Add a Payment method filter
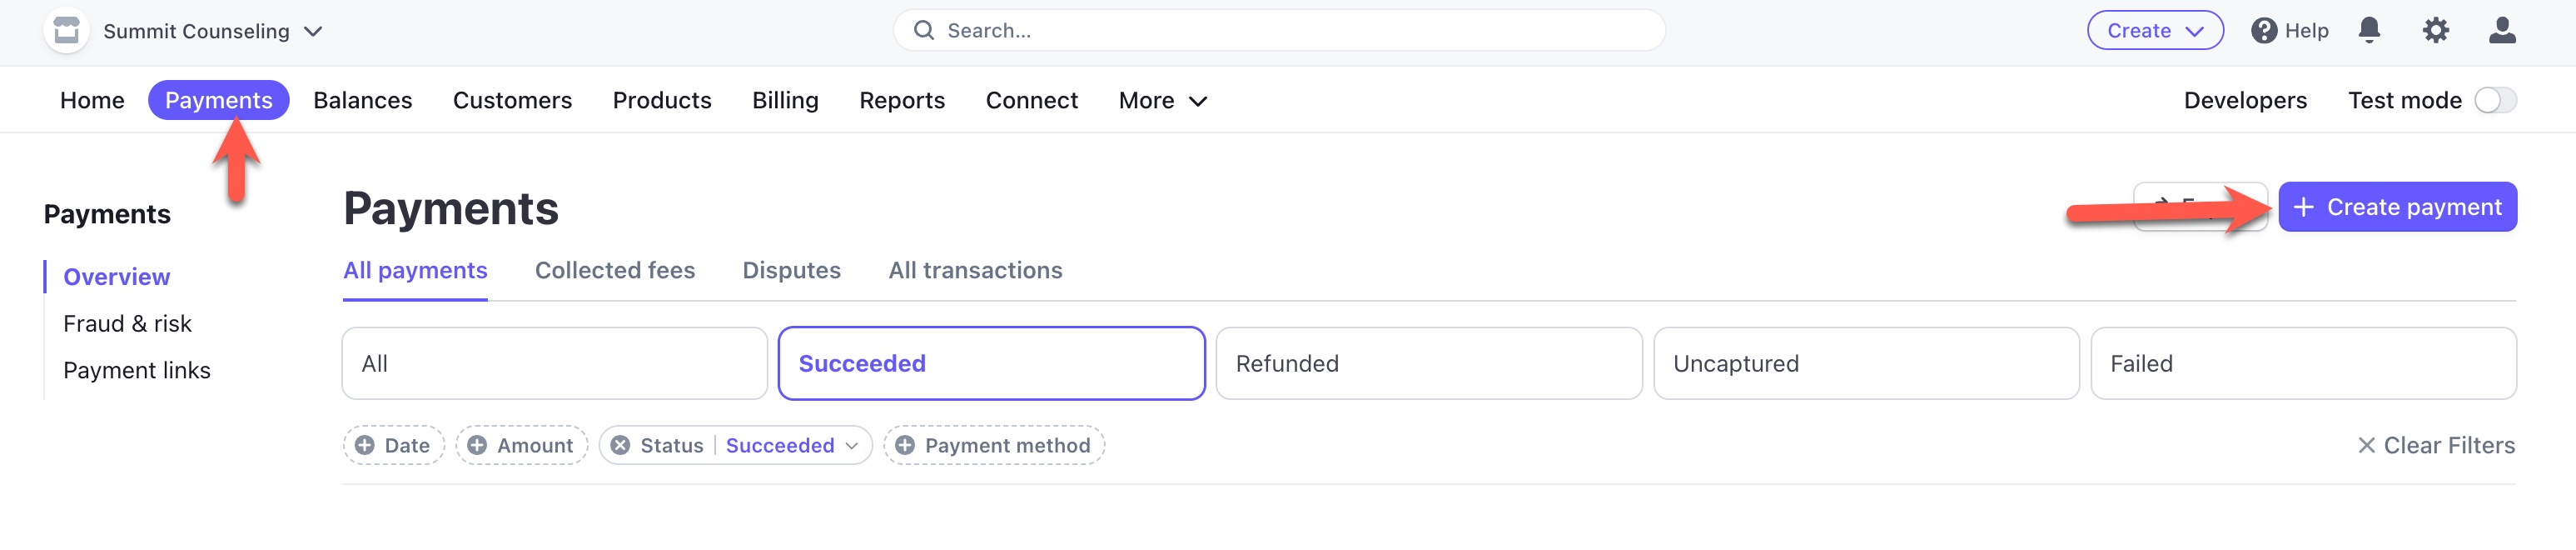 point(994,445)
